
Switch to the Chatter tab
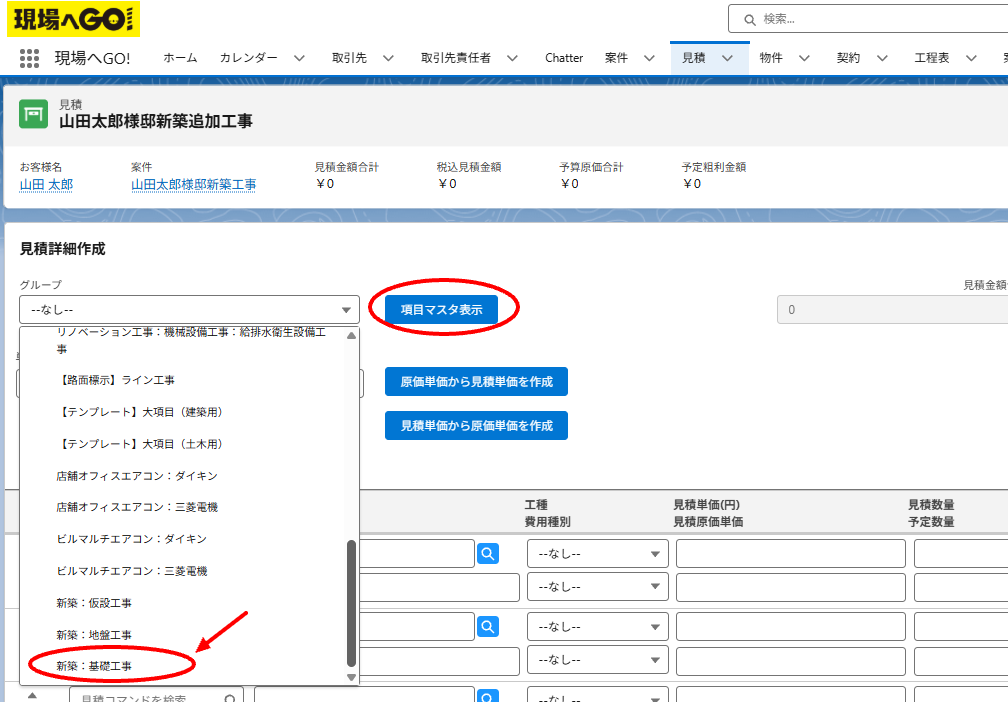coord(564,58)
